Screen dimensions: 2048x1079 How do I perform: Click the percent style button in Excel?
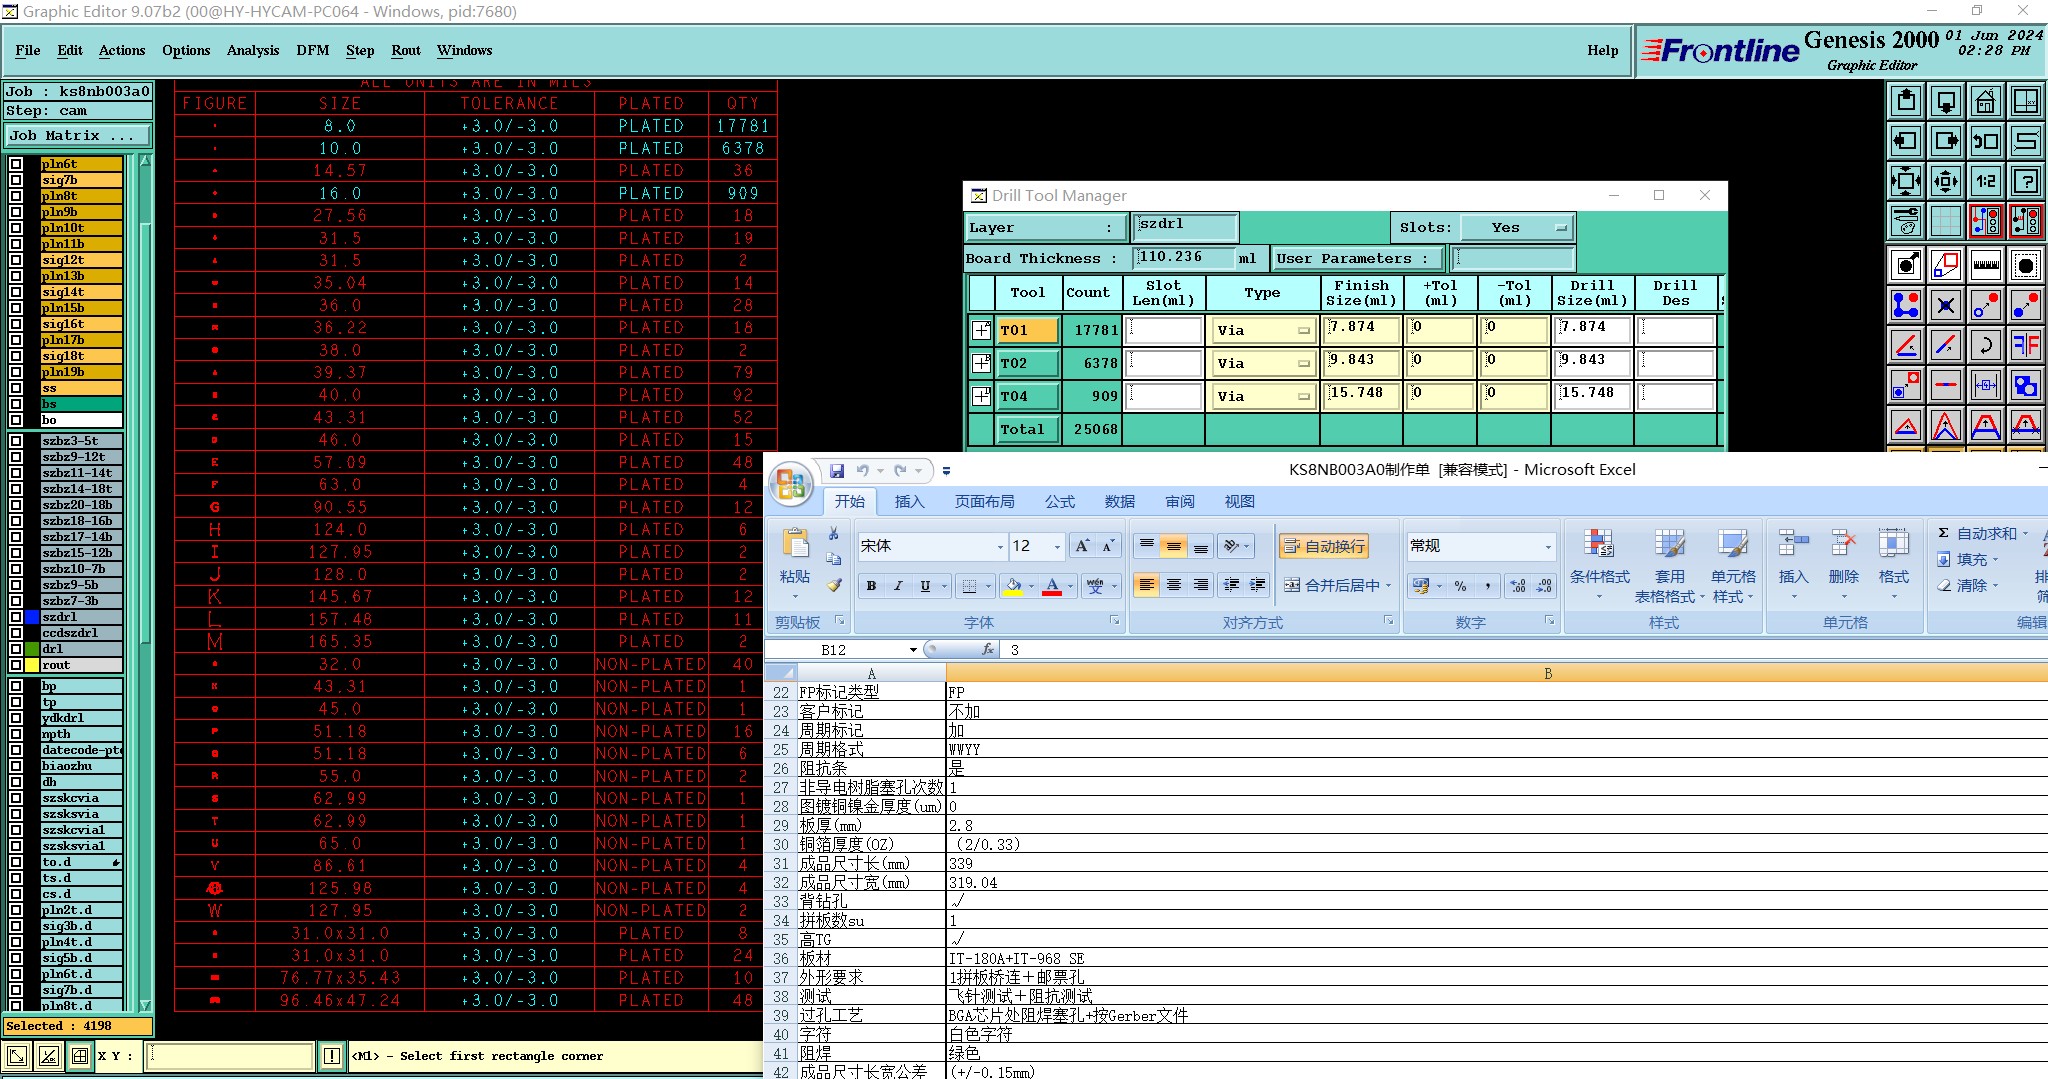[1461, 586]
